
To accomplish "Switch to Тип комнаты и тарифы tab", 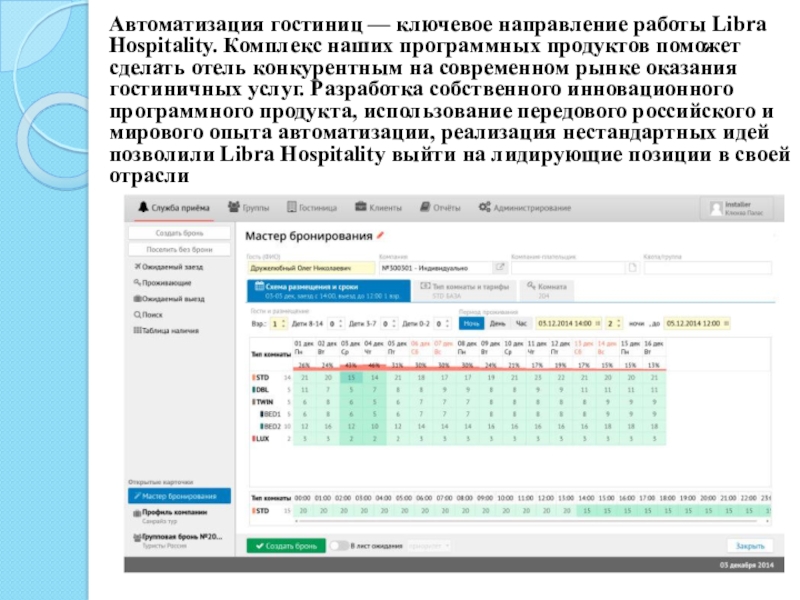I will [x=464, y=291].
